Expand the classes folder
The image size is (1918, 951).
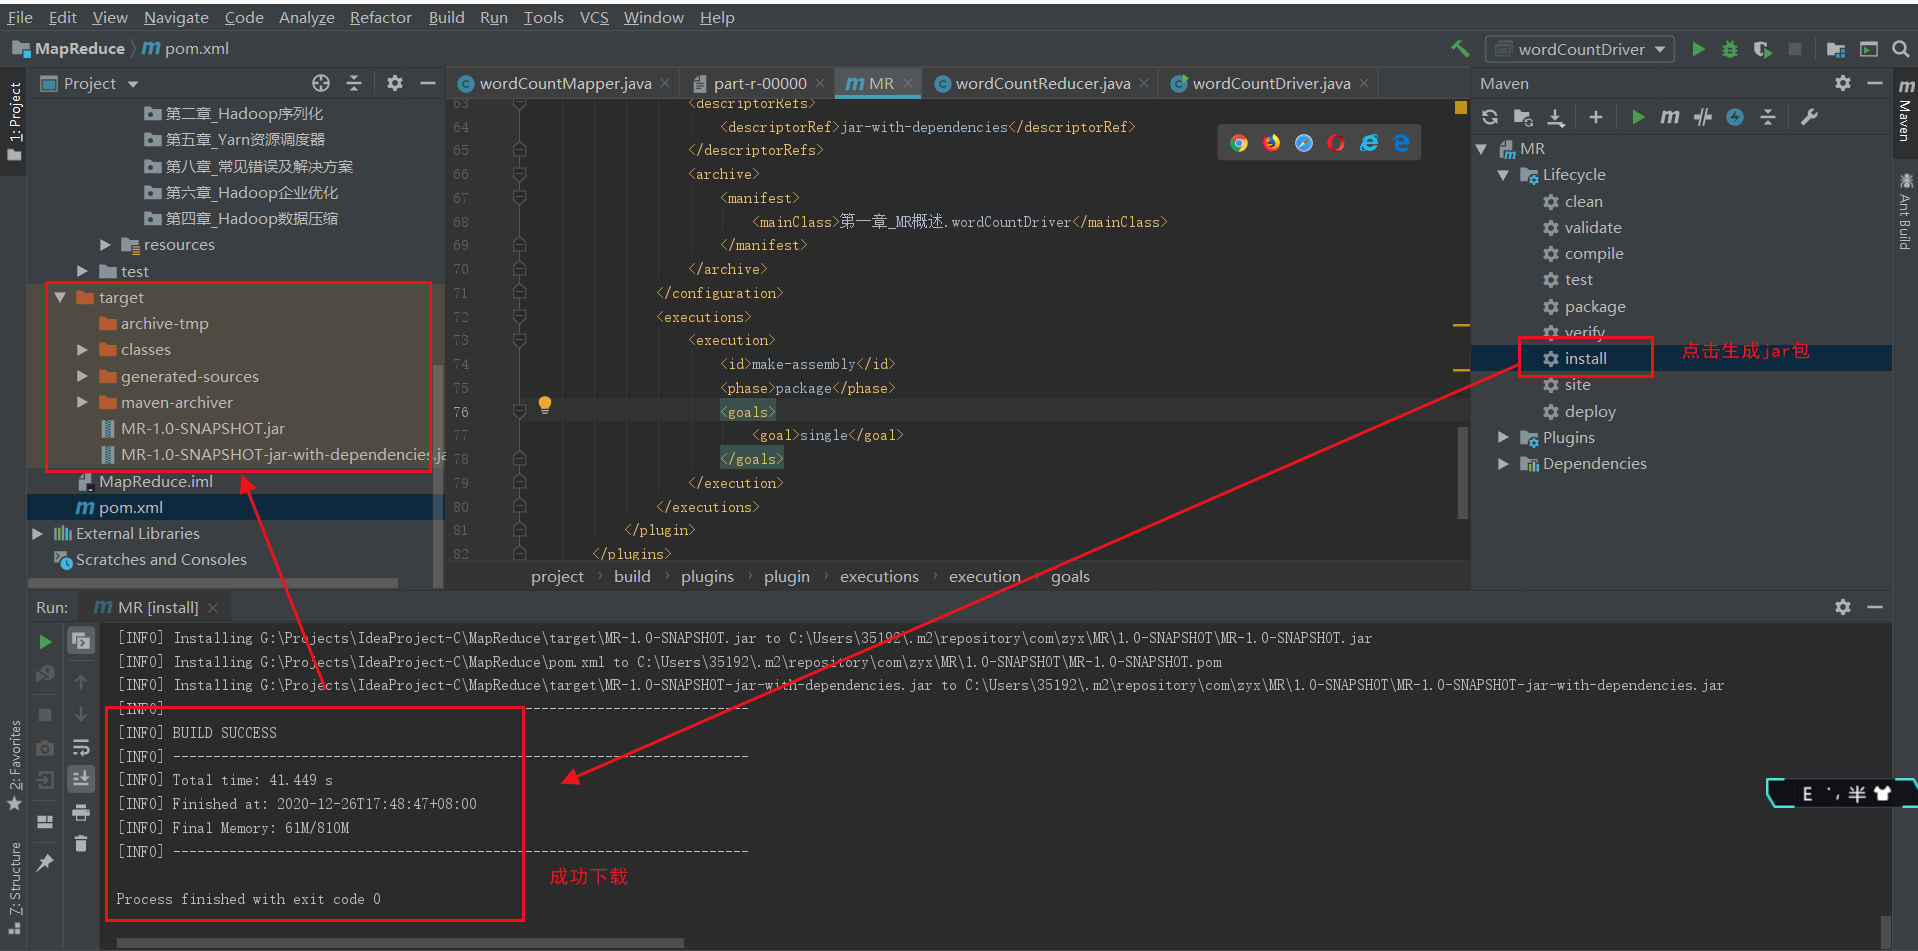click(x=82, y=350)
